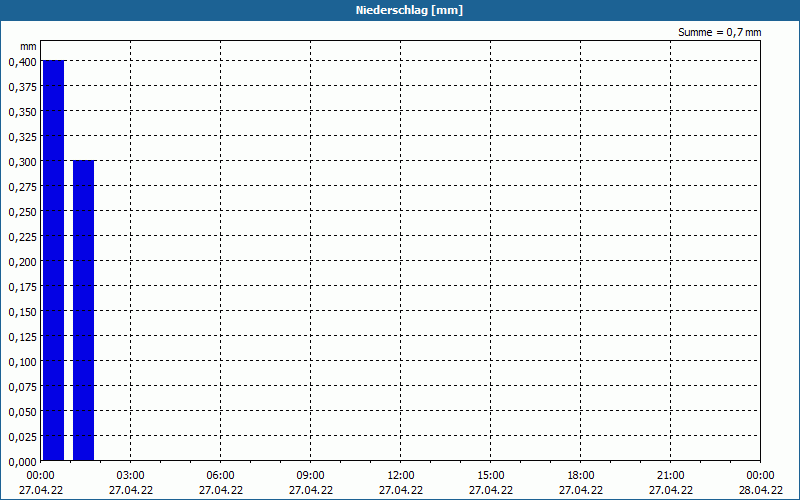Click the 03:00 time axis label
Image resolution: width=800 pixels, height=500 pixels.
click(131, 475)
